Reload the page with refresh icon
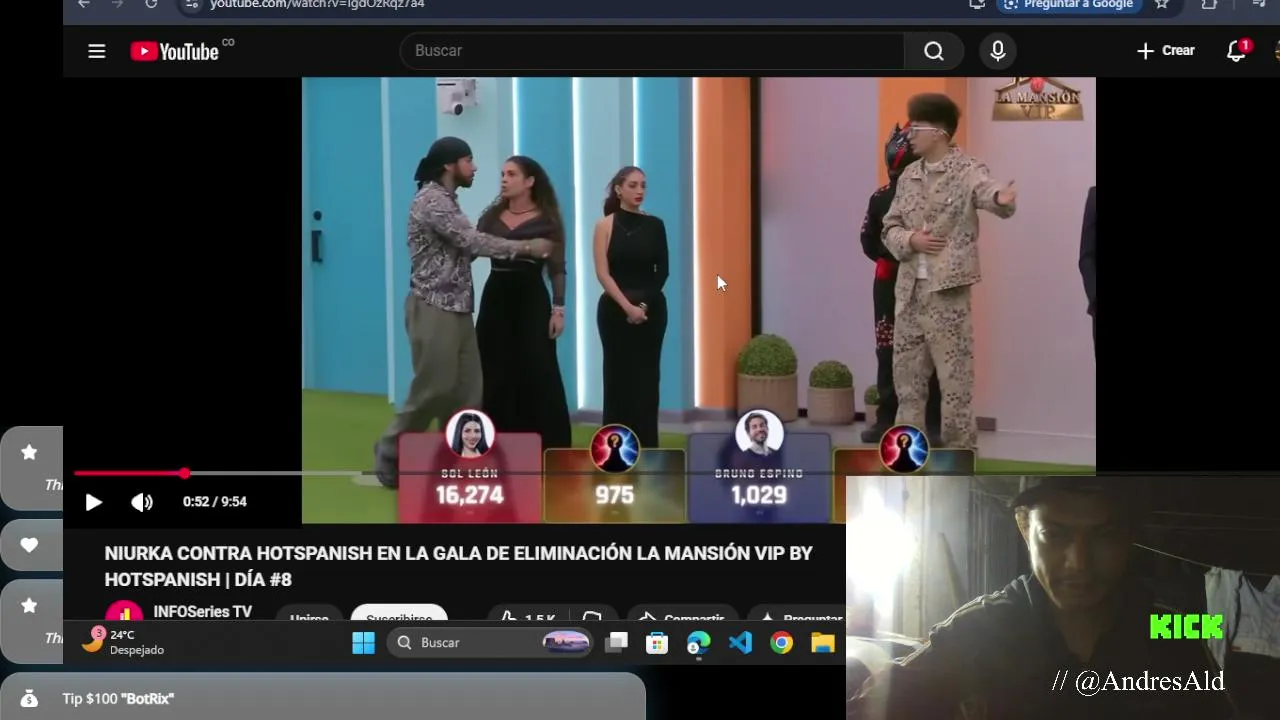The height and width of the screenshot is (720, 1280). coord(151,4)
